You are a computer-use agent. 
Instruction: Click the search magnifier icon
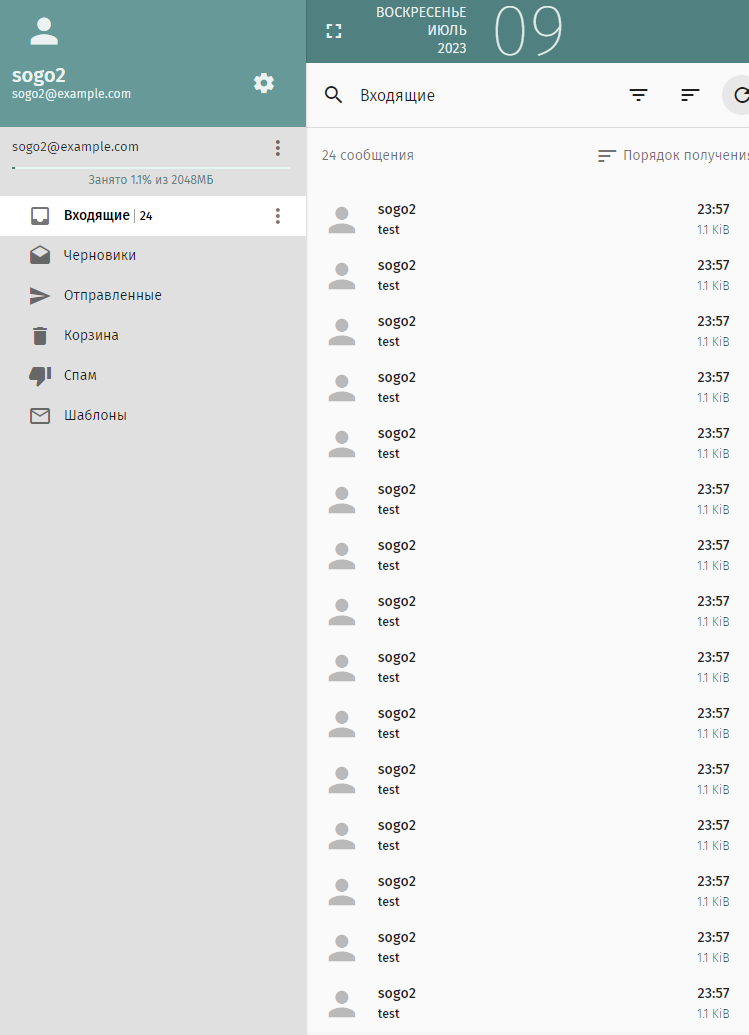pos(334,95)
